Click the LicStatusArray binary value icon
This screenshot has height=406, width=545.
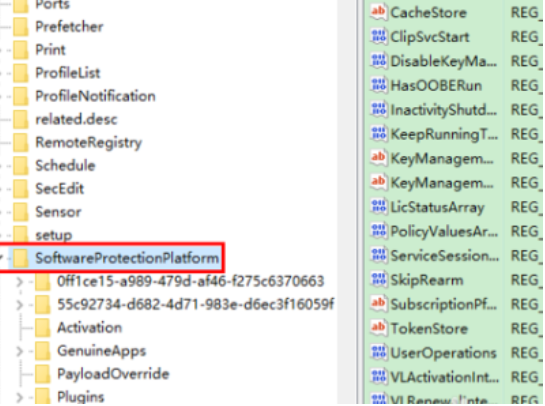tap(378, 207)
